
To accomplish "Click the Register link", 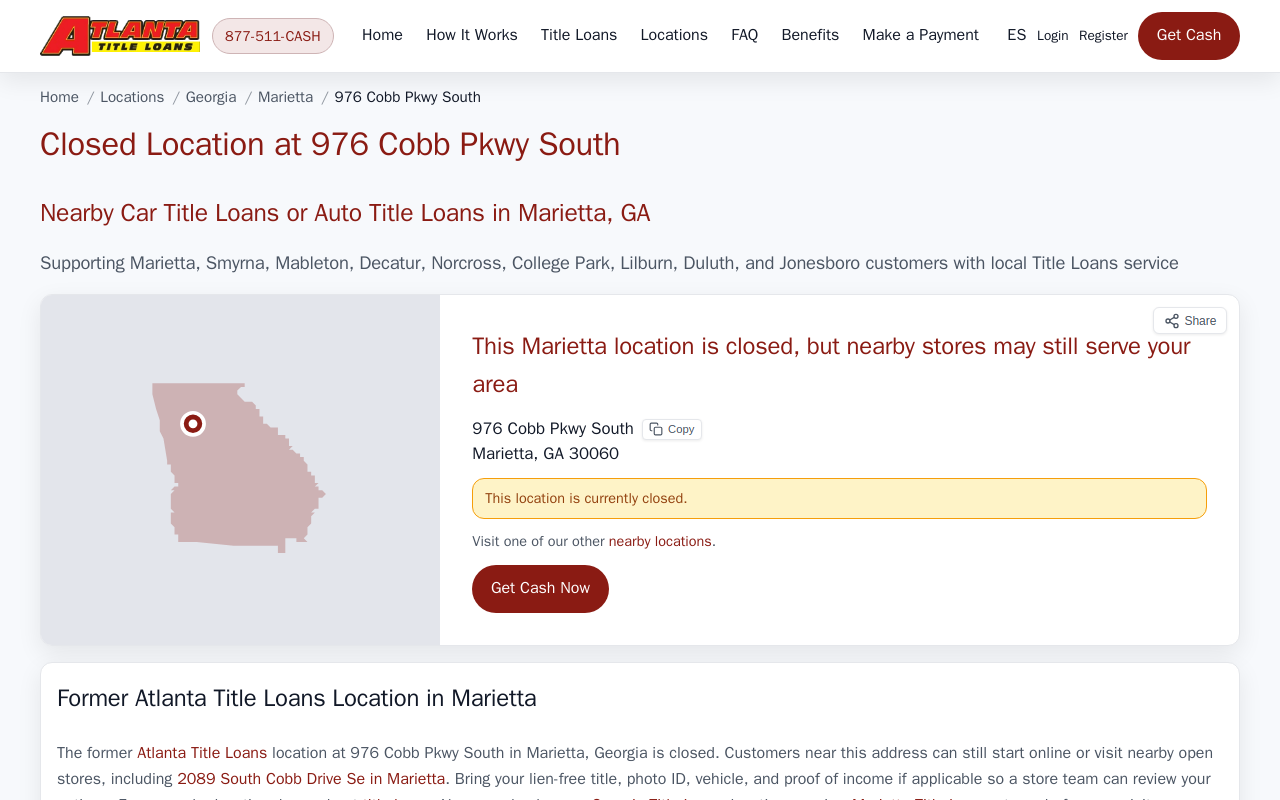I will point(1103,36).
